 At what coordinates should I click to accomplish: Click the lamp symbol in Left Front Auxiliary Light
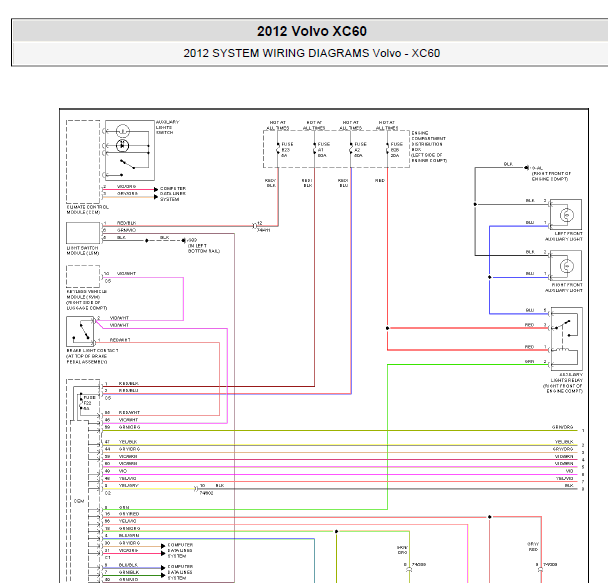pos(567,215)
